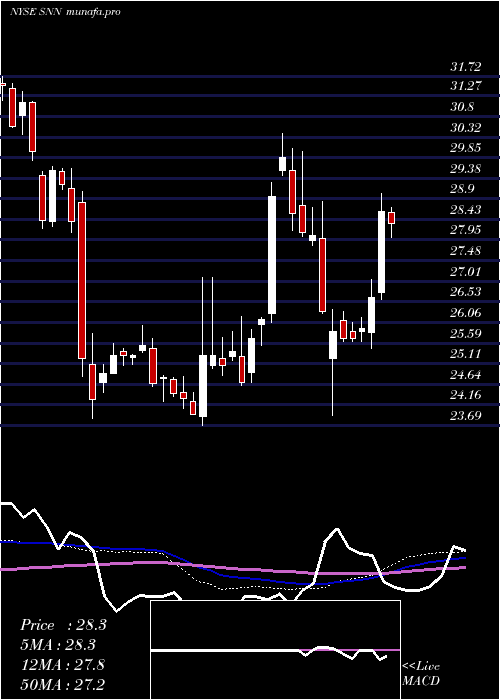Click the 5MA : 28.3 readout
The image size is (500, 700).
[58, 645]
